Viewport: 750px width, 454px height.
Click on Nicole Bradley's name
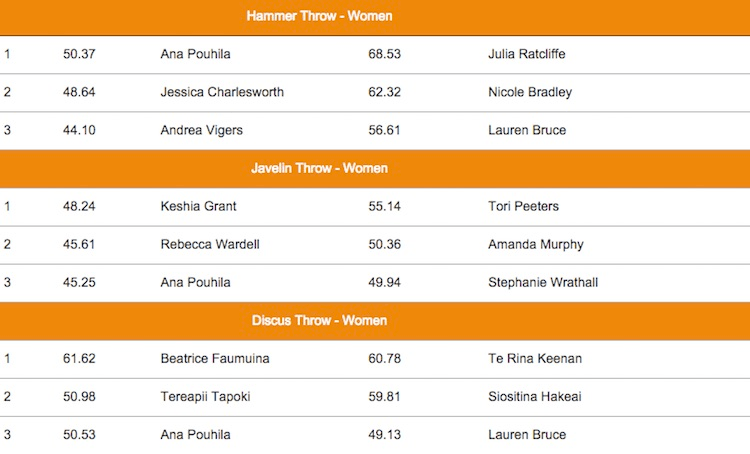[x=530, y=92]
